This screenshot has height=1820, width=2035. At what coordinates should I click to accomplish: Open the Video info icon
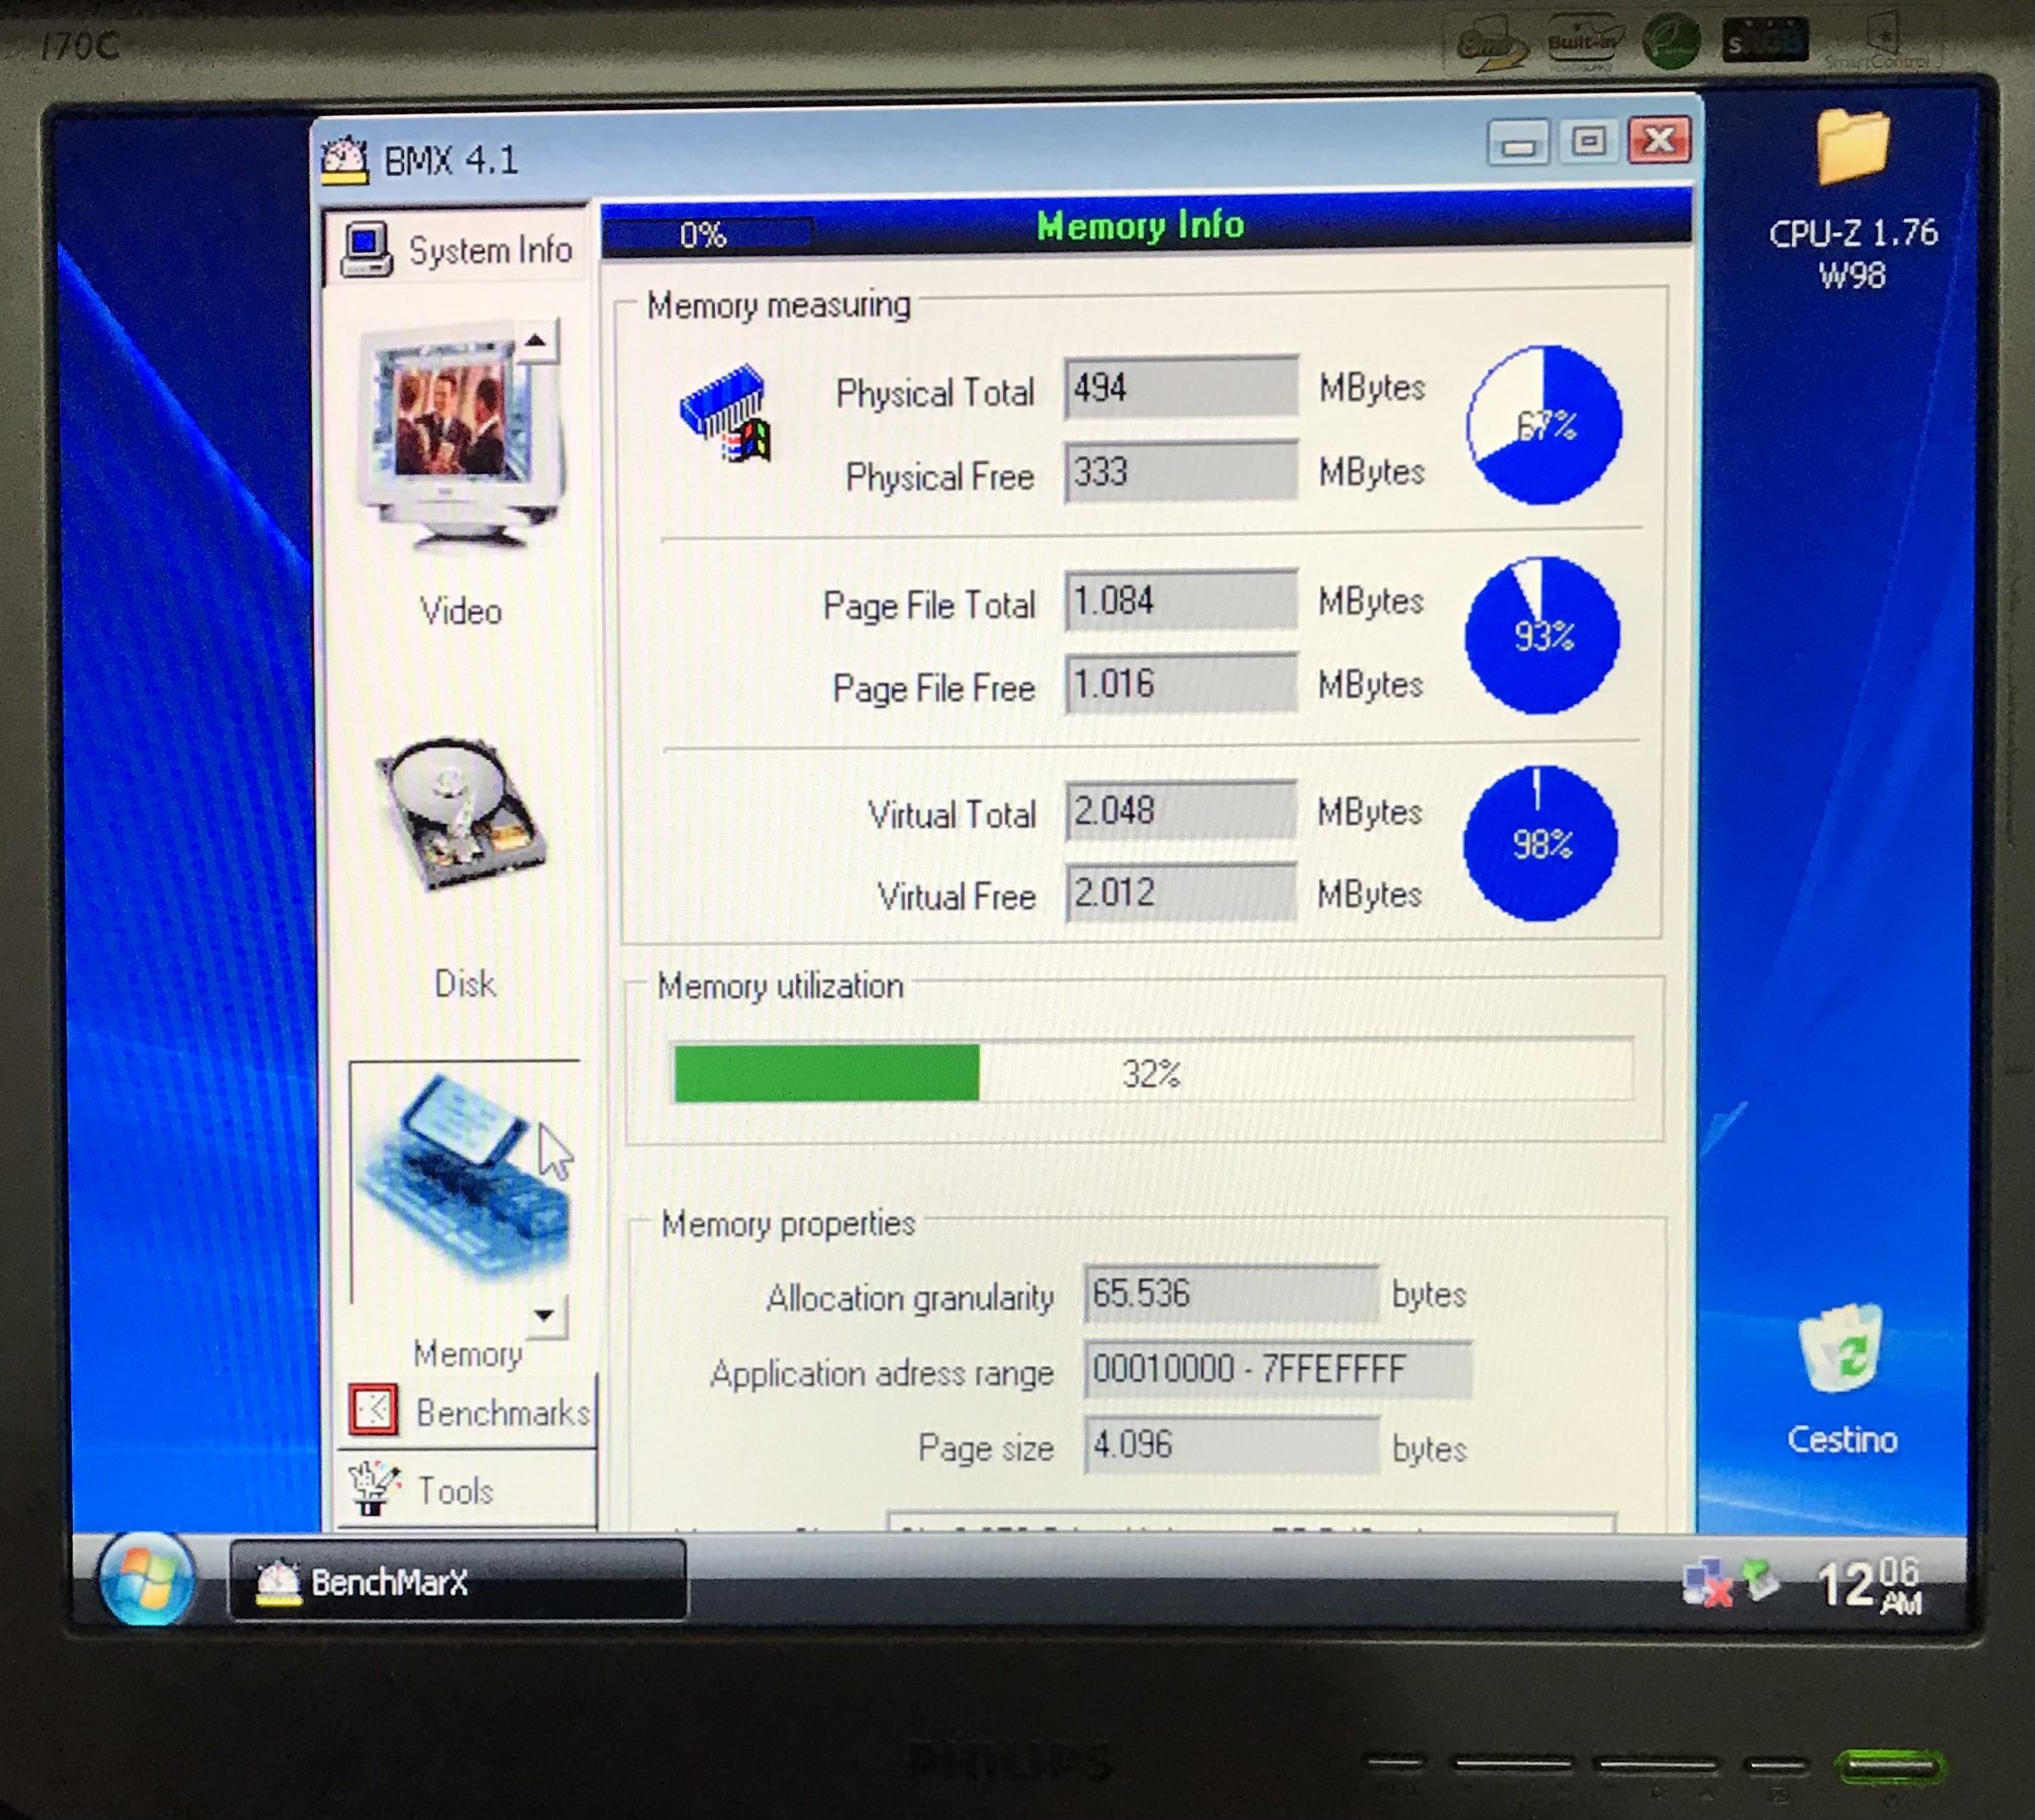[x=455, y=437]
